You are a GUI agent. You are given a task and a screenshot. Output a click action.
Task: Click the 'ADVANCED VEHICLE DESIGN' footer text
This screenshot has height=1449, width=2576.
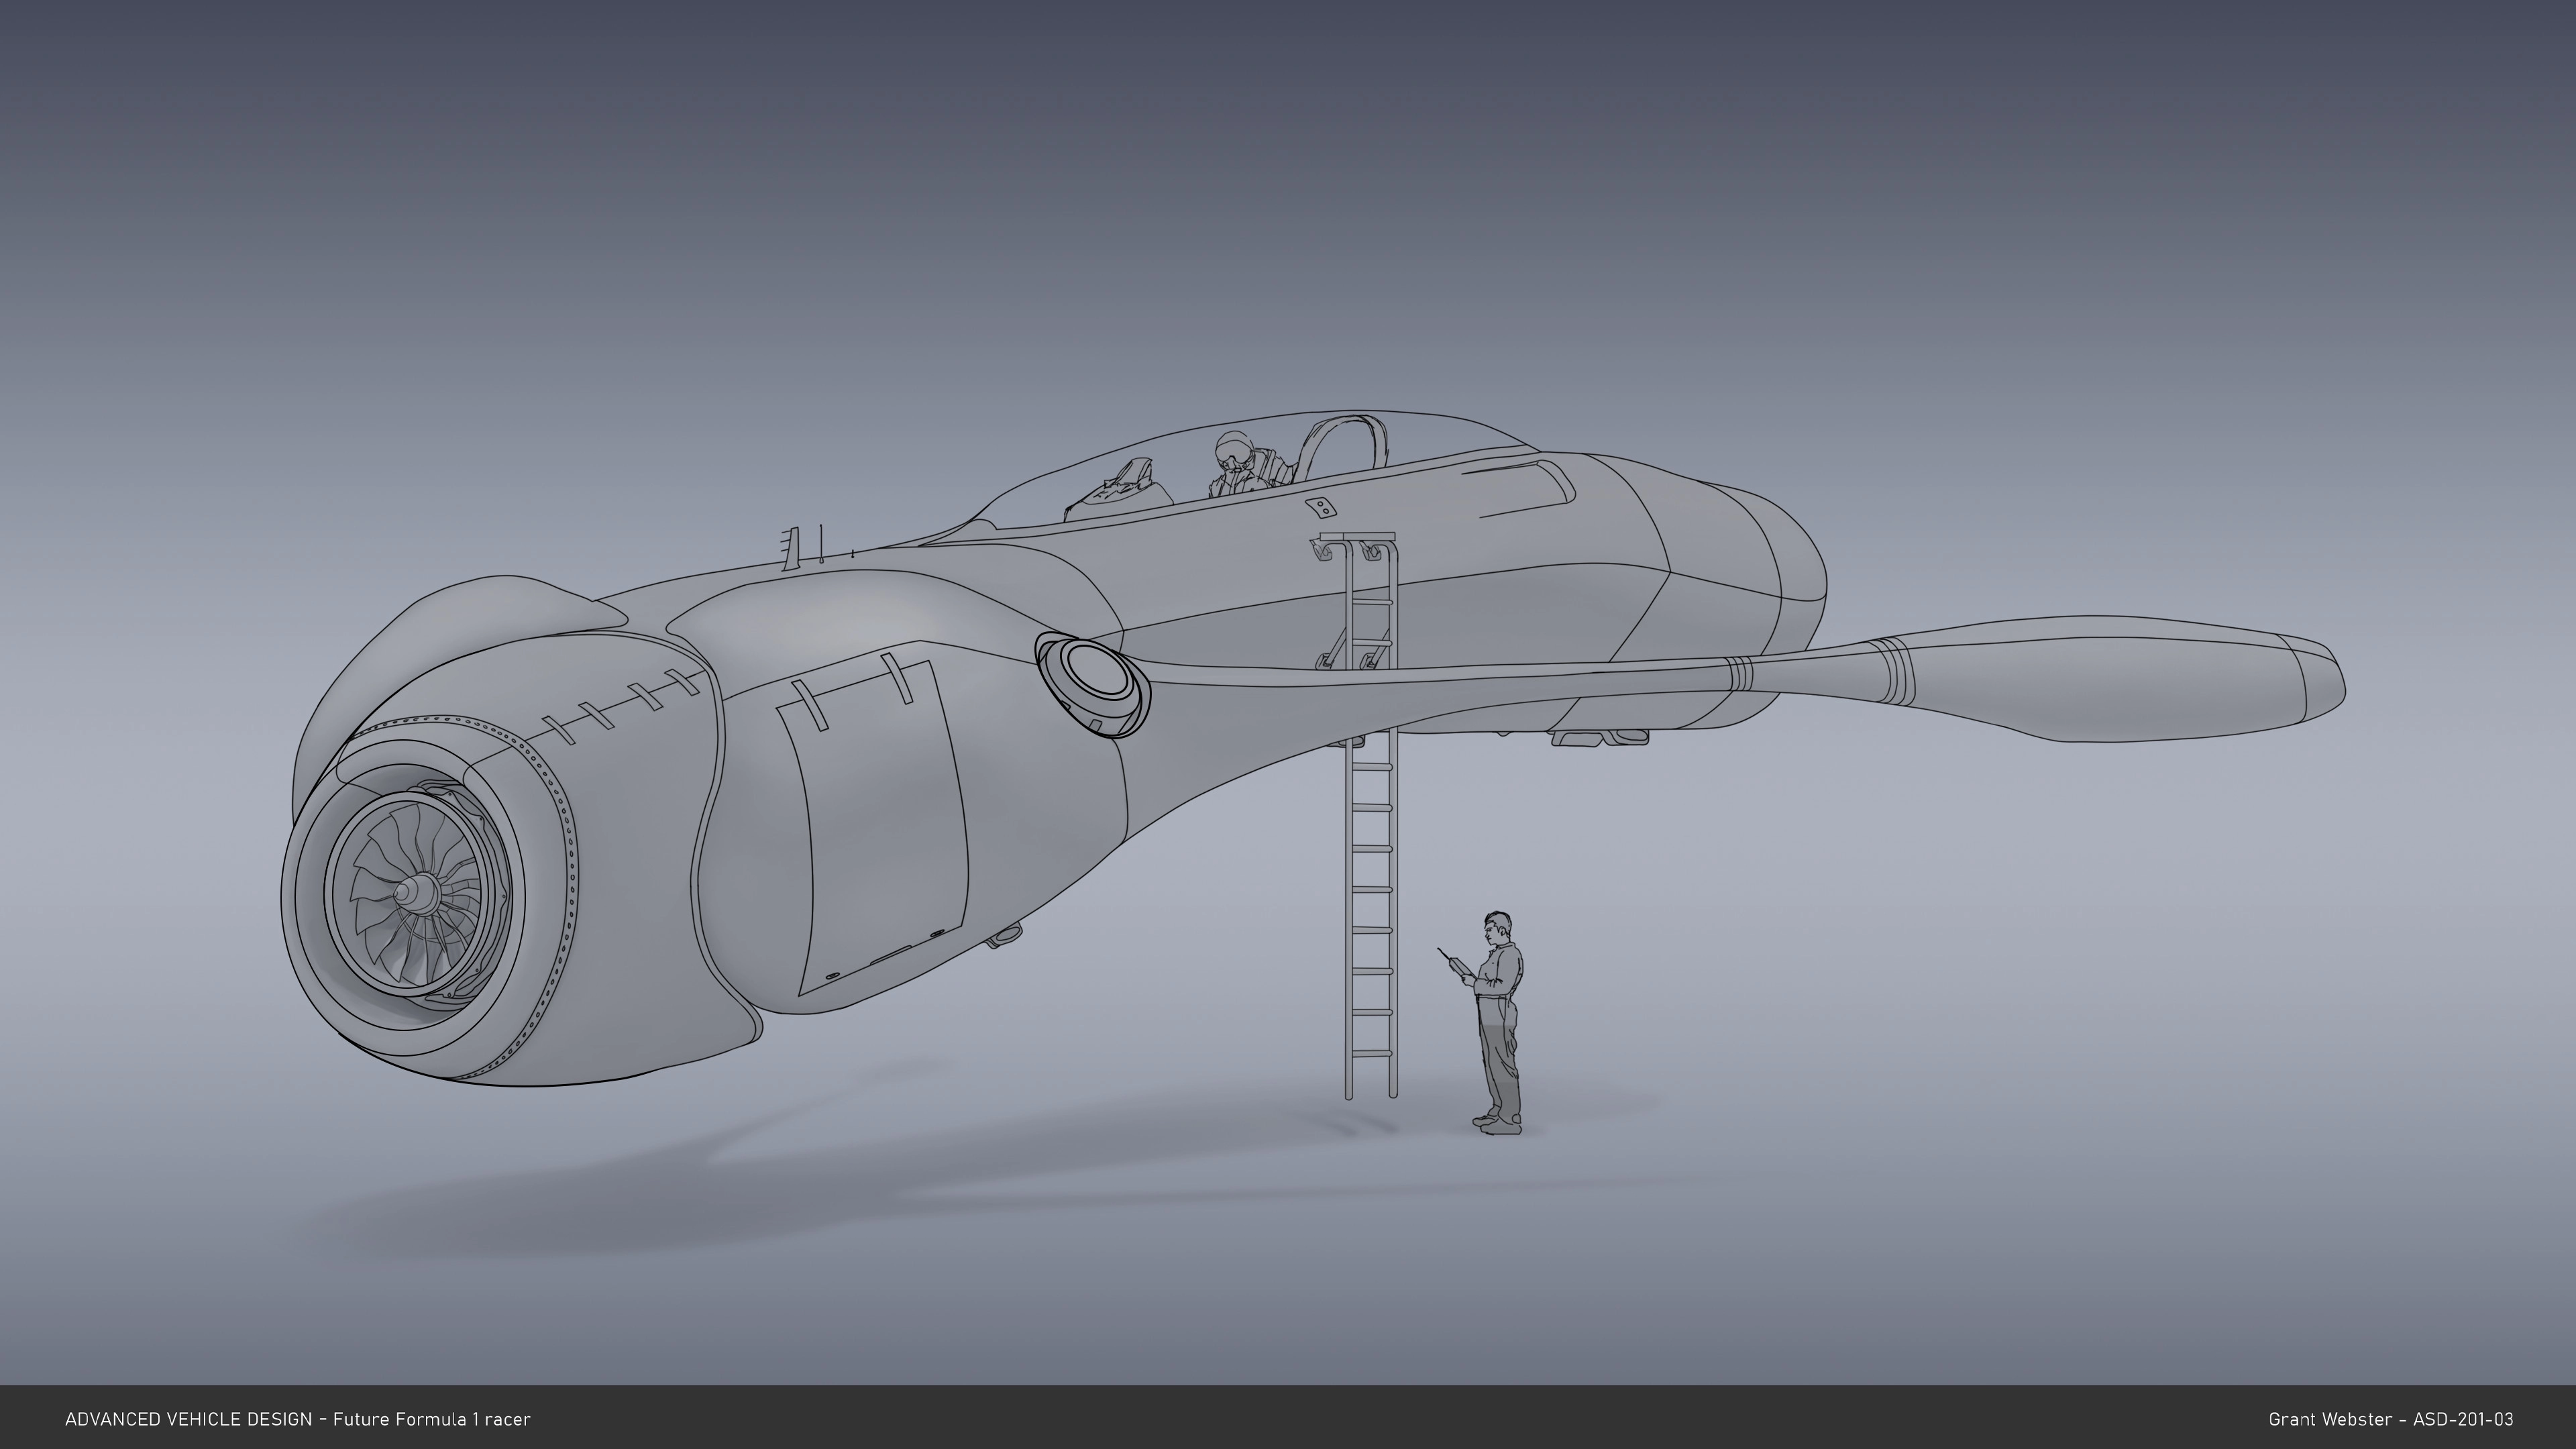pyautogui.click(x=188, y=1419)
